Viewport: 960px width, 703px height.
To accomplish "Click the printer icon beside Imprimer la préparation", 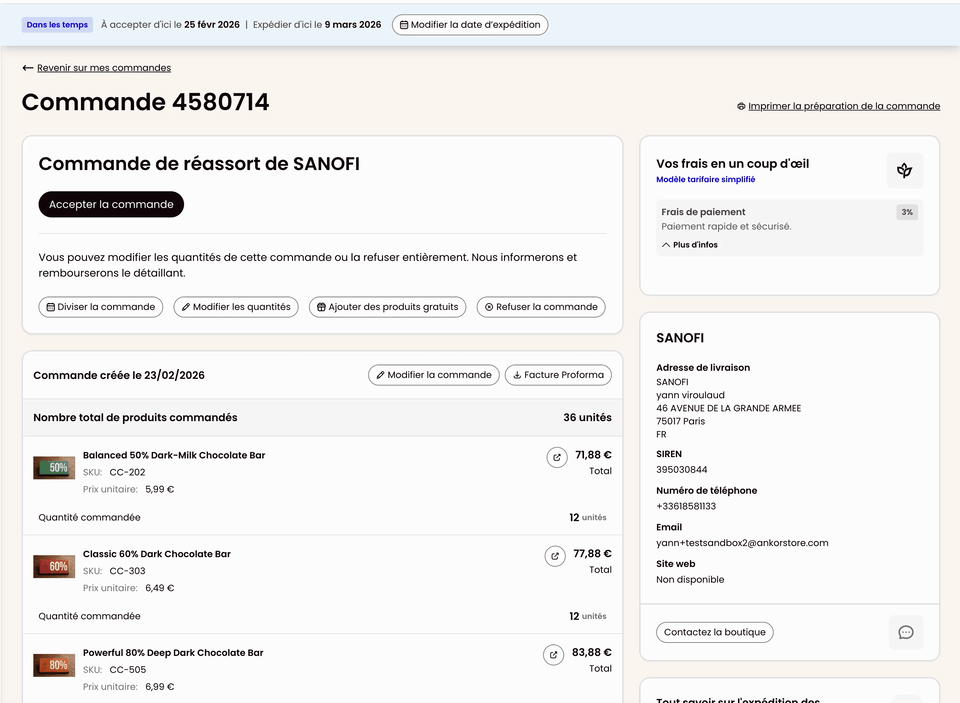I will pyautogui.click(x=741, y=107).
